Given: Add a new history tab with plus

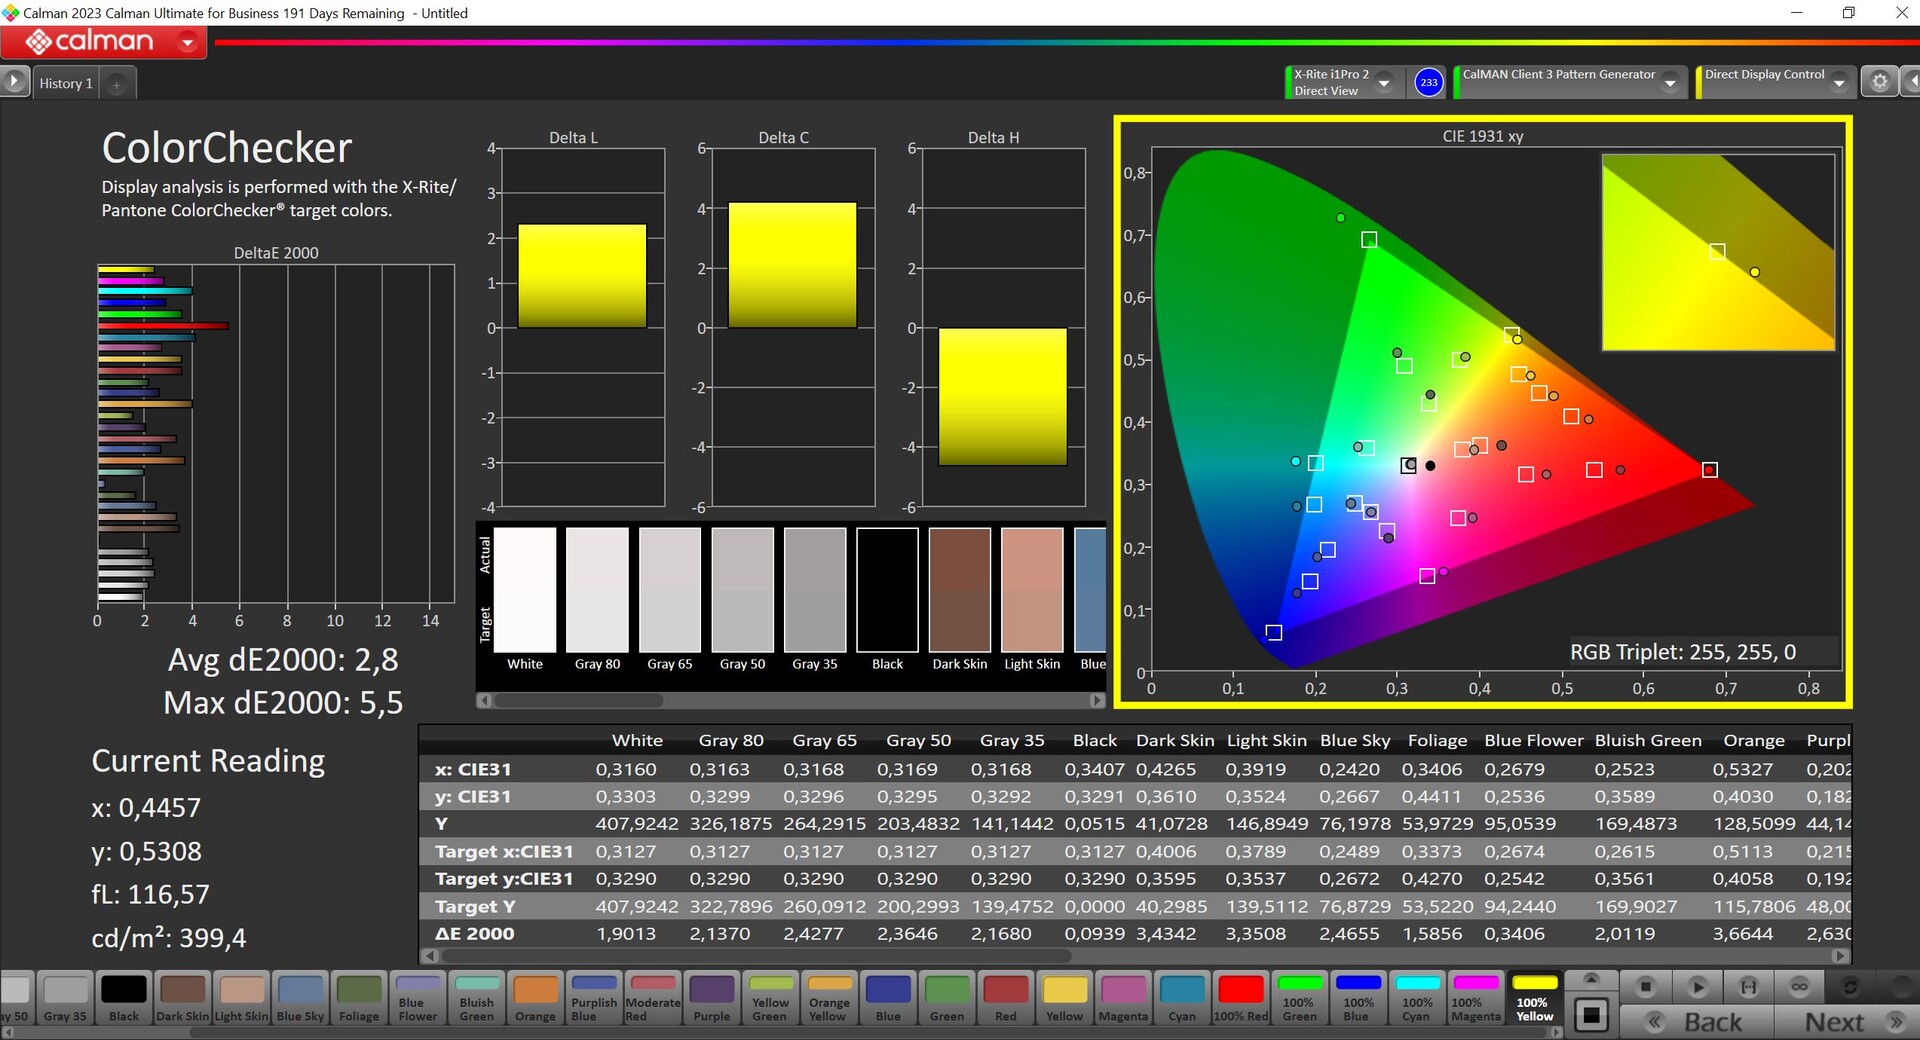Looking at the screenshot, I should click(x=117, y=84).
